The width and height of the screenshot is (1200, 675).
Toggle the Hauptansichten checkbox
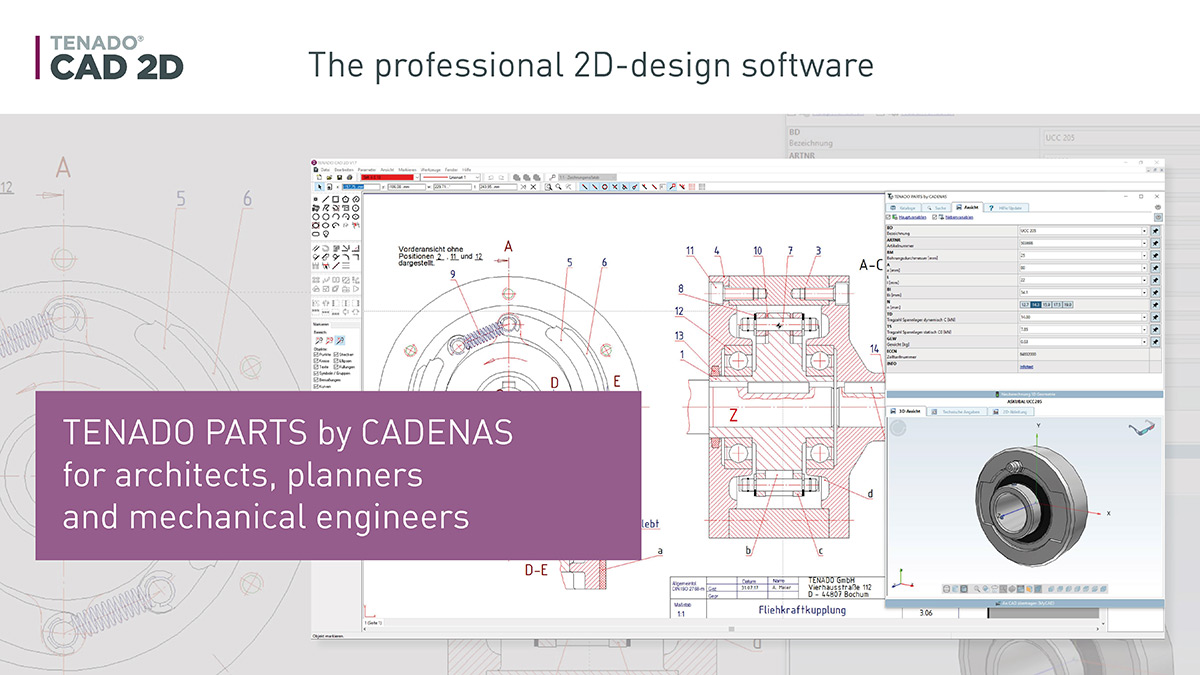pyautogui.click(x=888, y=217)
